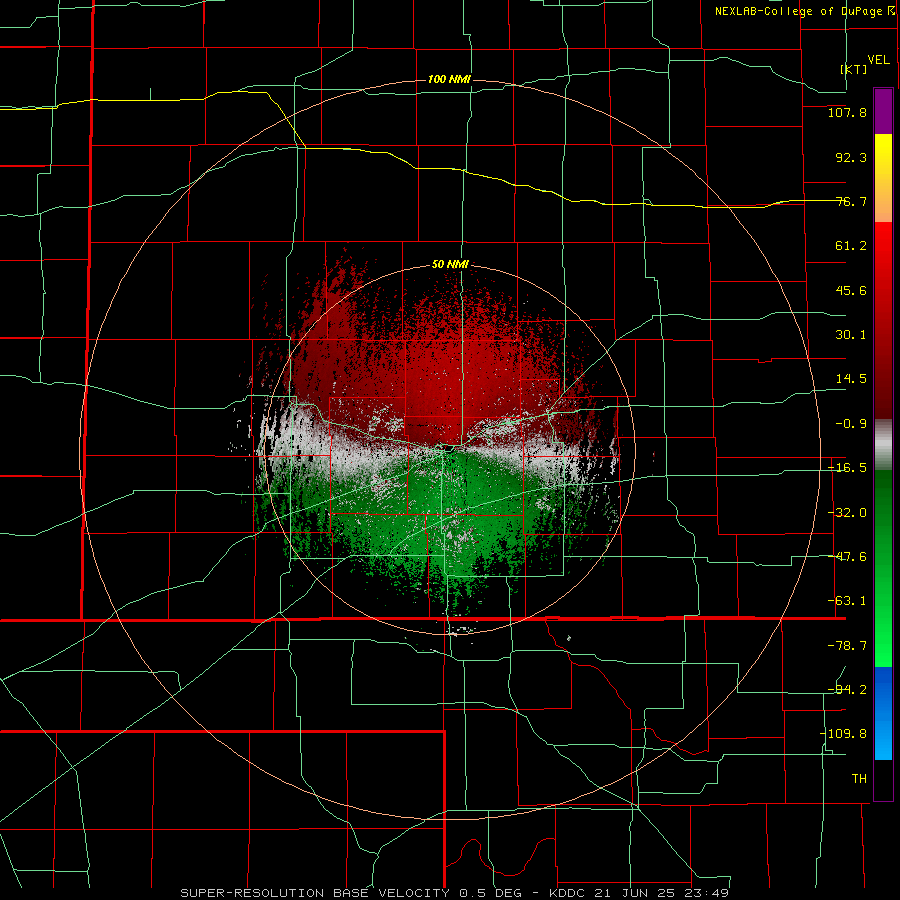The image size is (900, 900).
Task: Click the 61.2 legend value
Action: [x=851, y=246]
